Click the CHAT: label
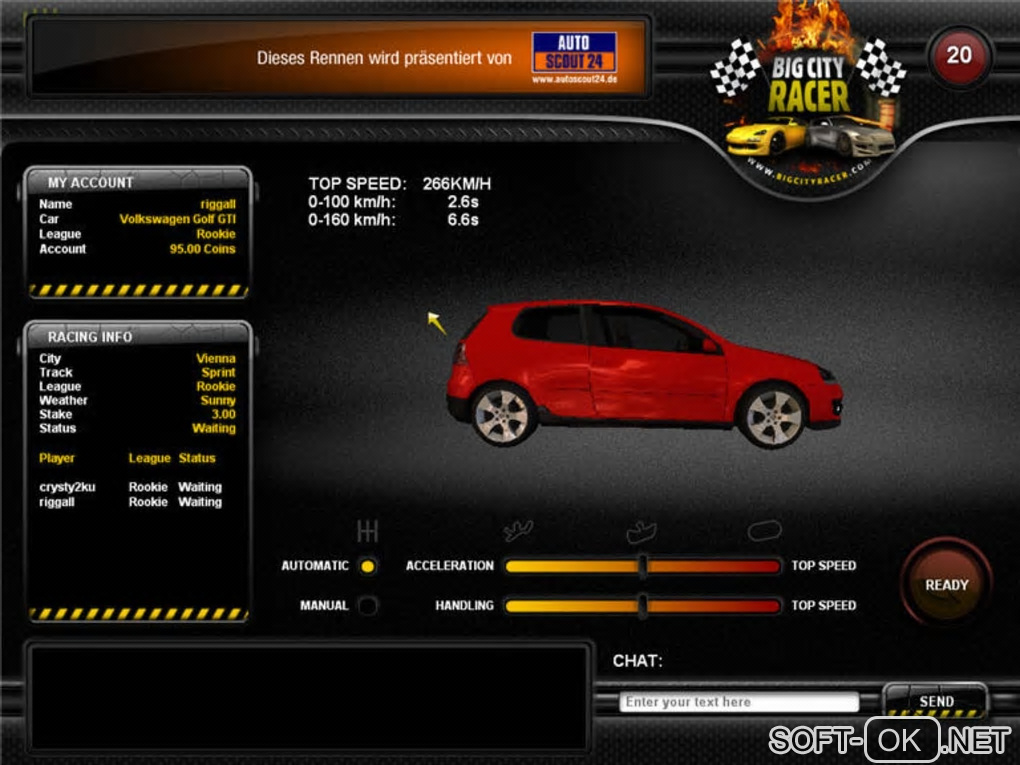Screen dimensions: 1020x765 pyautogui.click(x=638, y=661)
